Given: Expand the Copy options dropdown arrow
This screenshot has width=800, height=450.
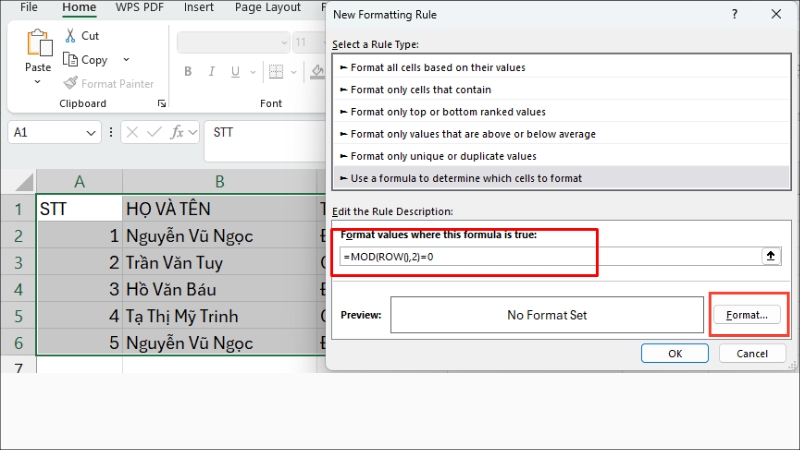Looking at the screenshot, I should [x=126, y=60].
